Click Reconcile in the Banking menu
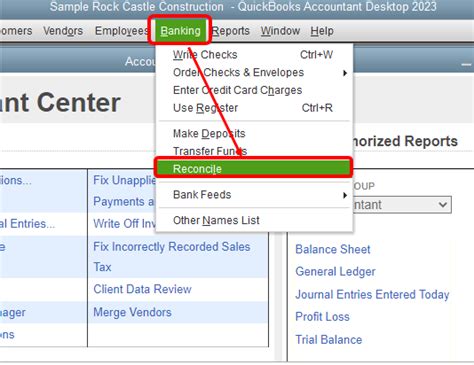474x365 pixels. pos(253,168)
